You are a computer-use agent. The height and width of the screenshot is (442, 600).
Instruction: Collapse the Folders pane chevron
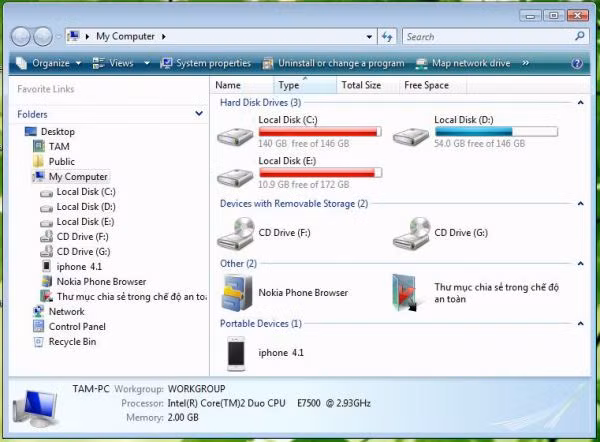click(x=197, y=114)
